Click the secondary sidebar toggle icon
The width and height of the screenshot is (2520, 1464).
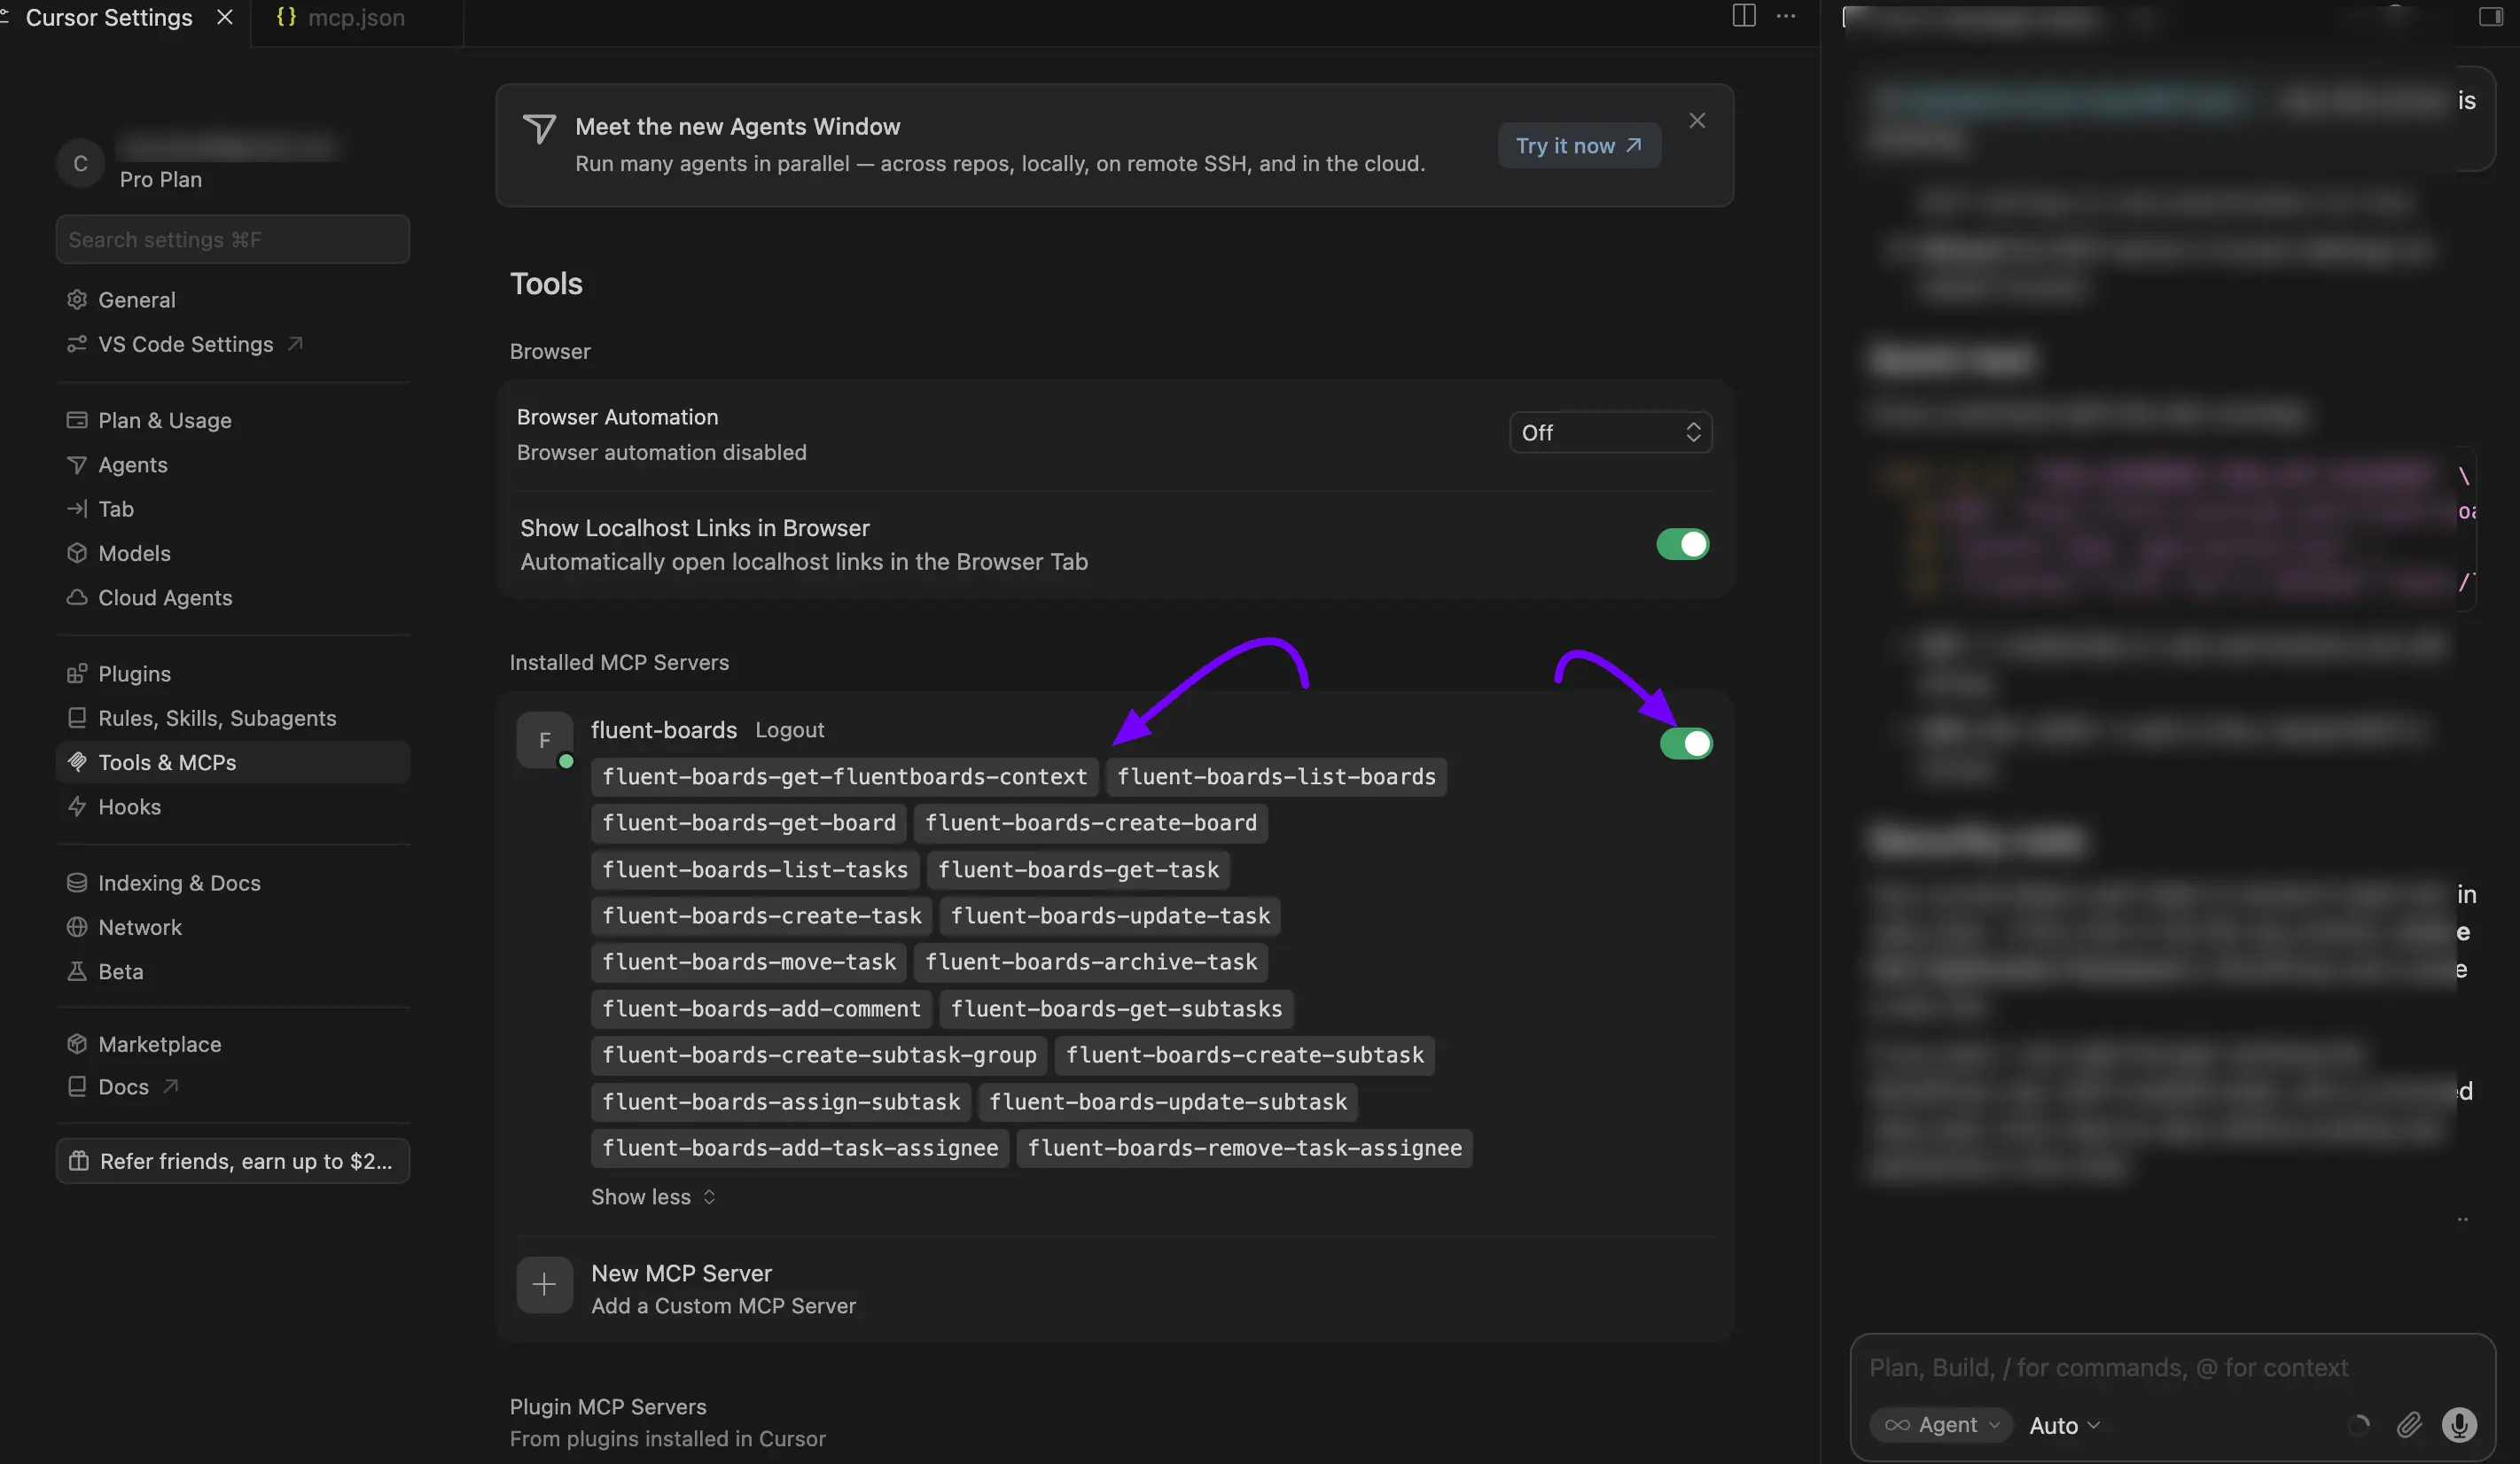click(2490, 16)
